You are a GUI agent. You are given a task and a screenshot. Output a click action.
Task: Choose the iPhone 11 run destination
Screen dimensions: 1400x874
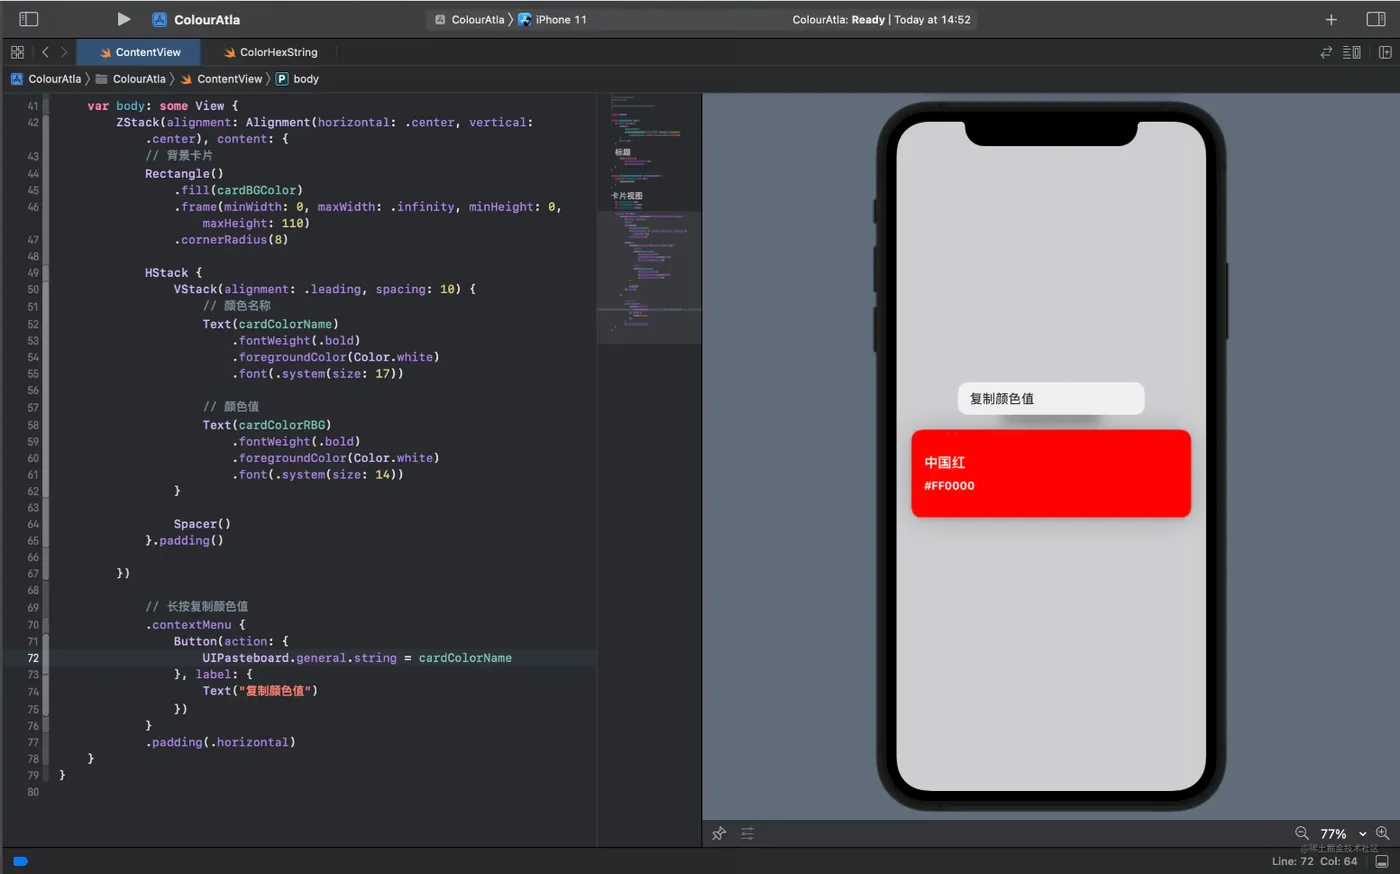click(552, 19)
